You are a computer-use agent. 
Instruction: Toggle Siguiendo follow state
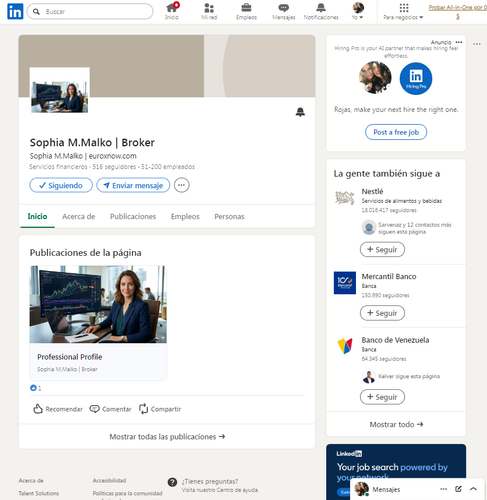(x=61, y=185)
